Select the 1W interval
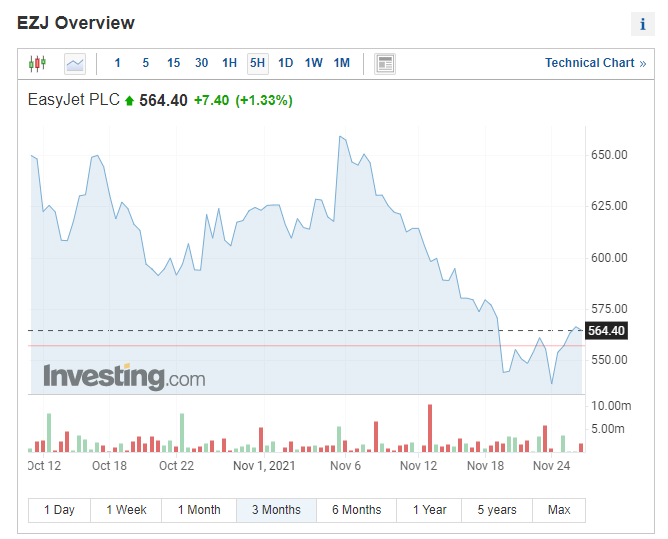 click(314, 63)
